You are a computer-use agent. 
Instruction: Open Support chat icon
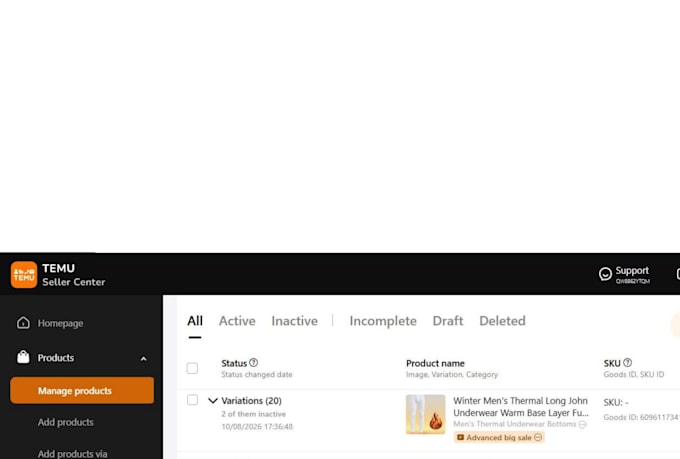(605, 274)
